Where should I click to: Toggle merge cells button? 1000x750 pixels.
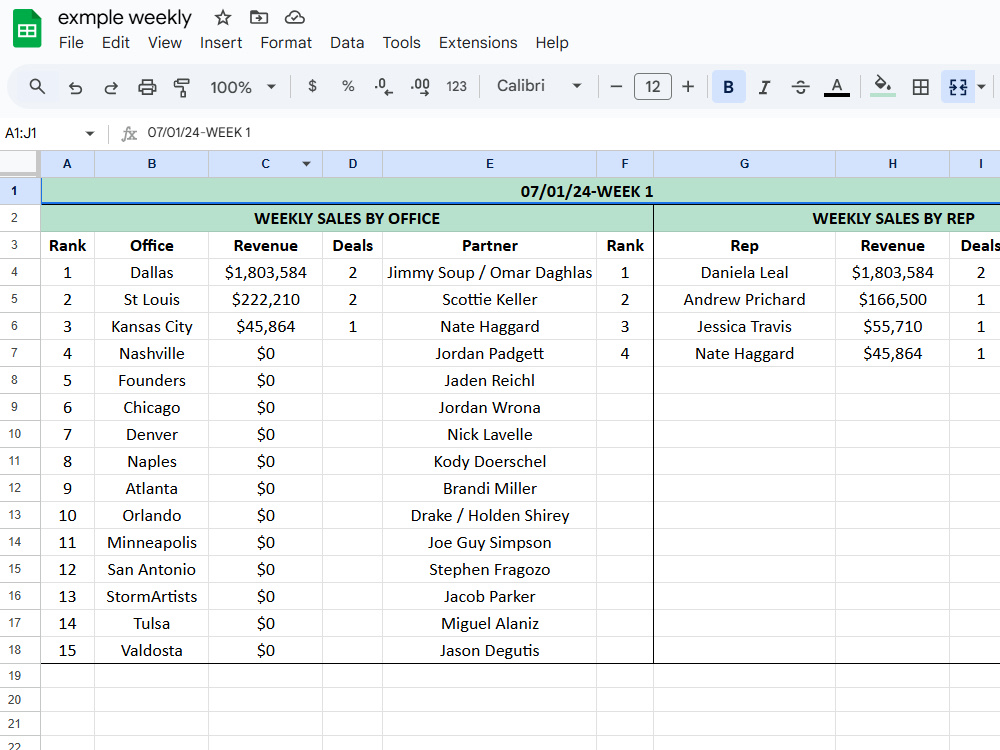958,87
